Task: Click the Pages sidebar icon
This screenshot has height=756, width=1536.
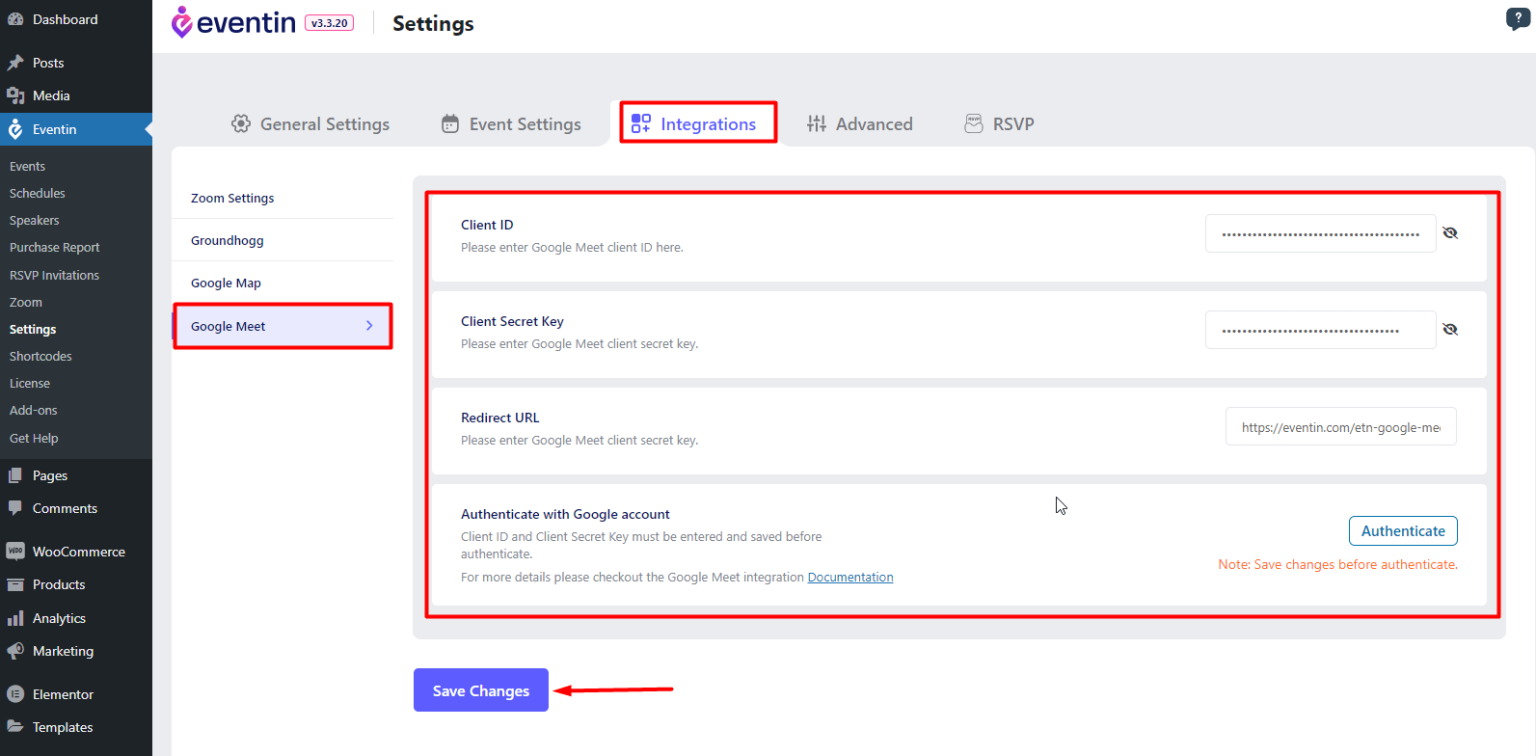Action: [15, 475]
